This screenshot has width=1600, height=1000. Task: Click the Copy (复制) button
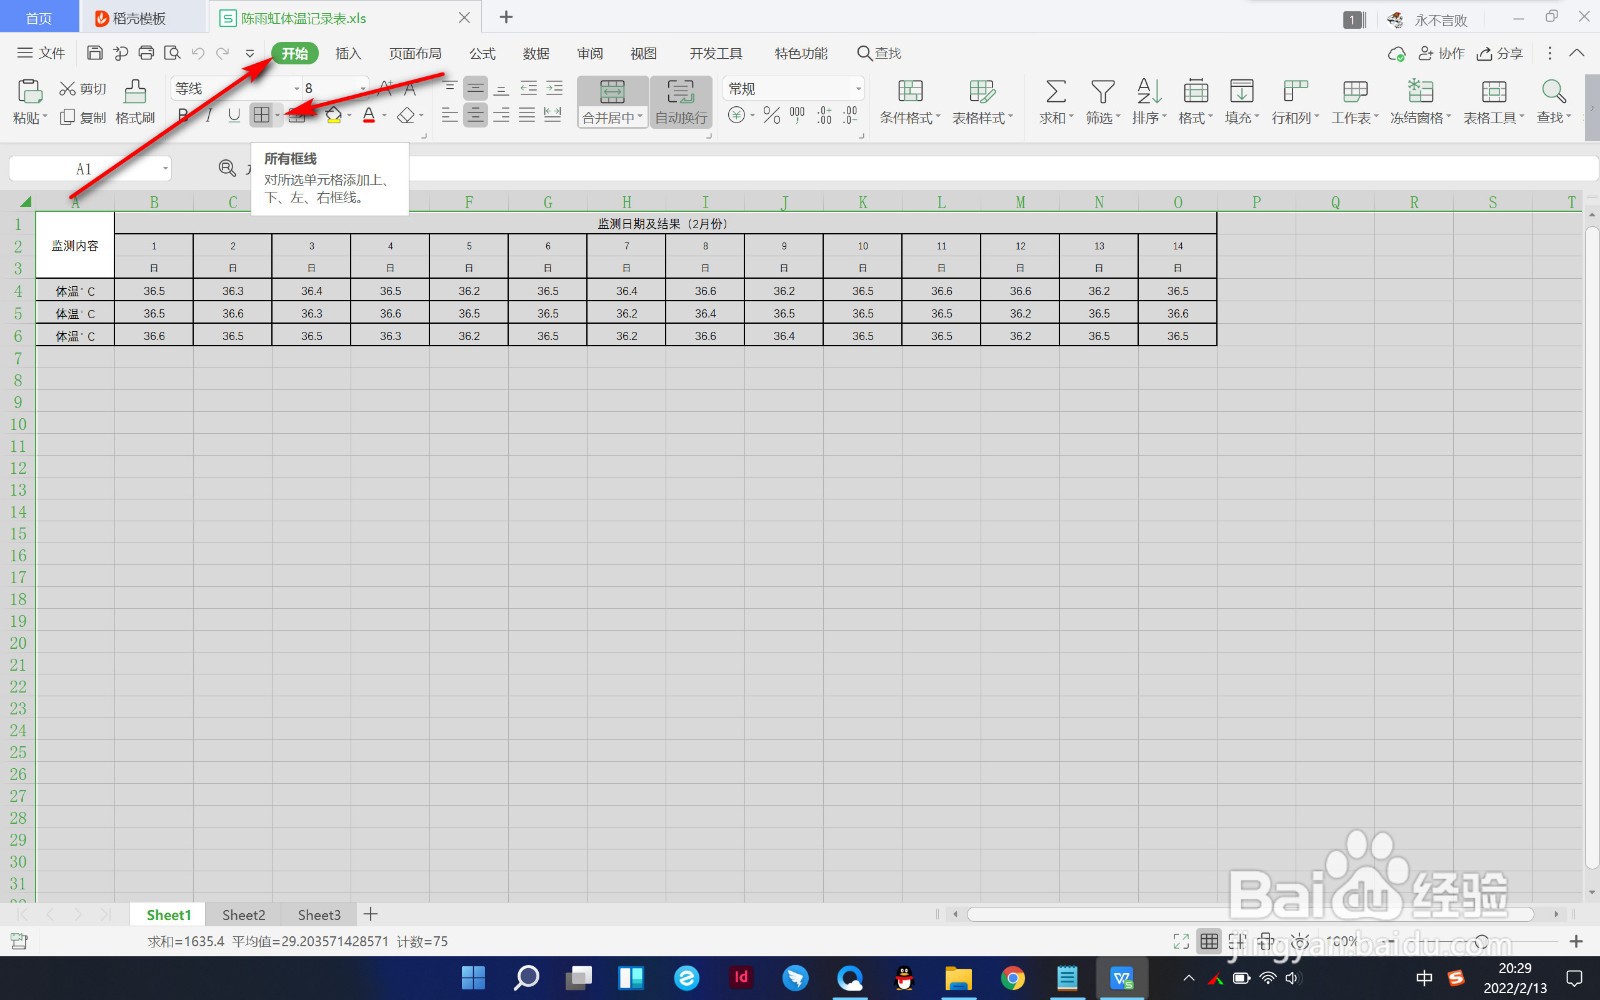pyautogui.click(x=83, y=117)
